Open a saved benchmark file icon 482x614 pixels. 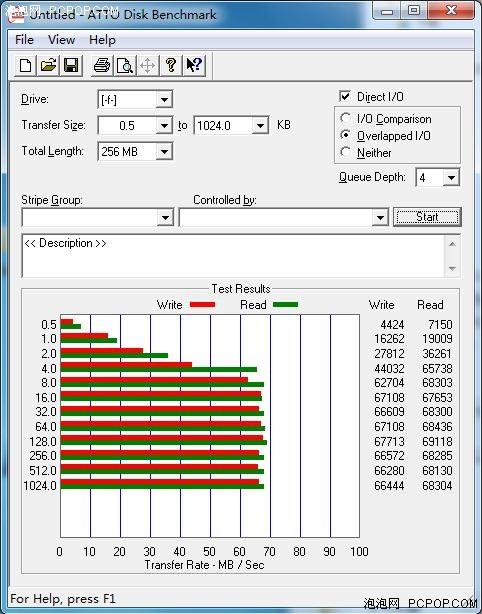[x=48, y=65]
